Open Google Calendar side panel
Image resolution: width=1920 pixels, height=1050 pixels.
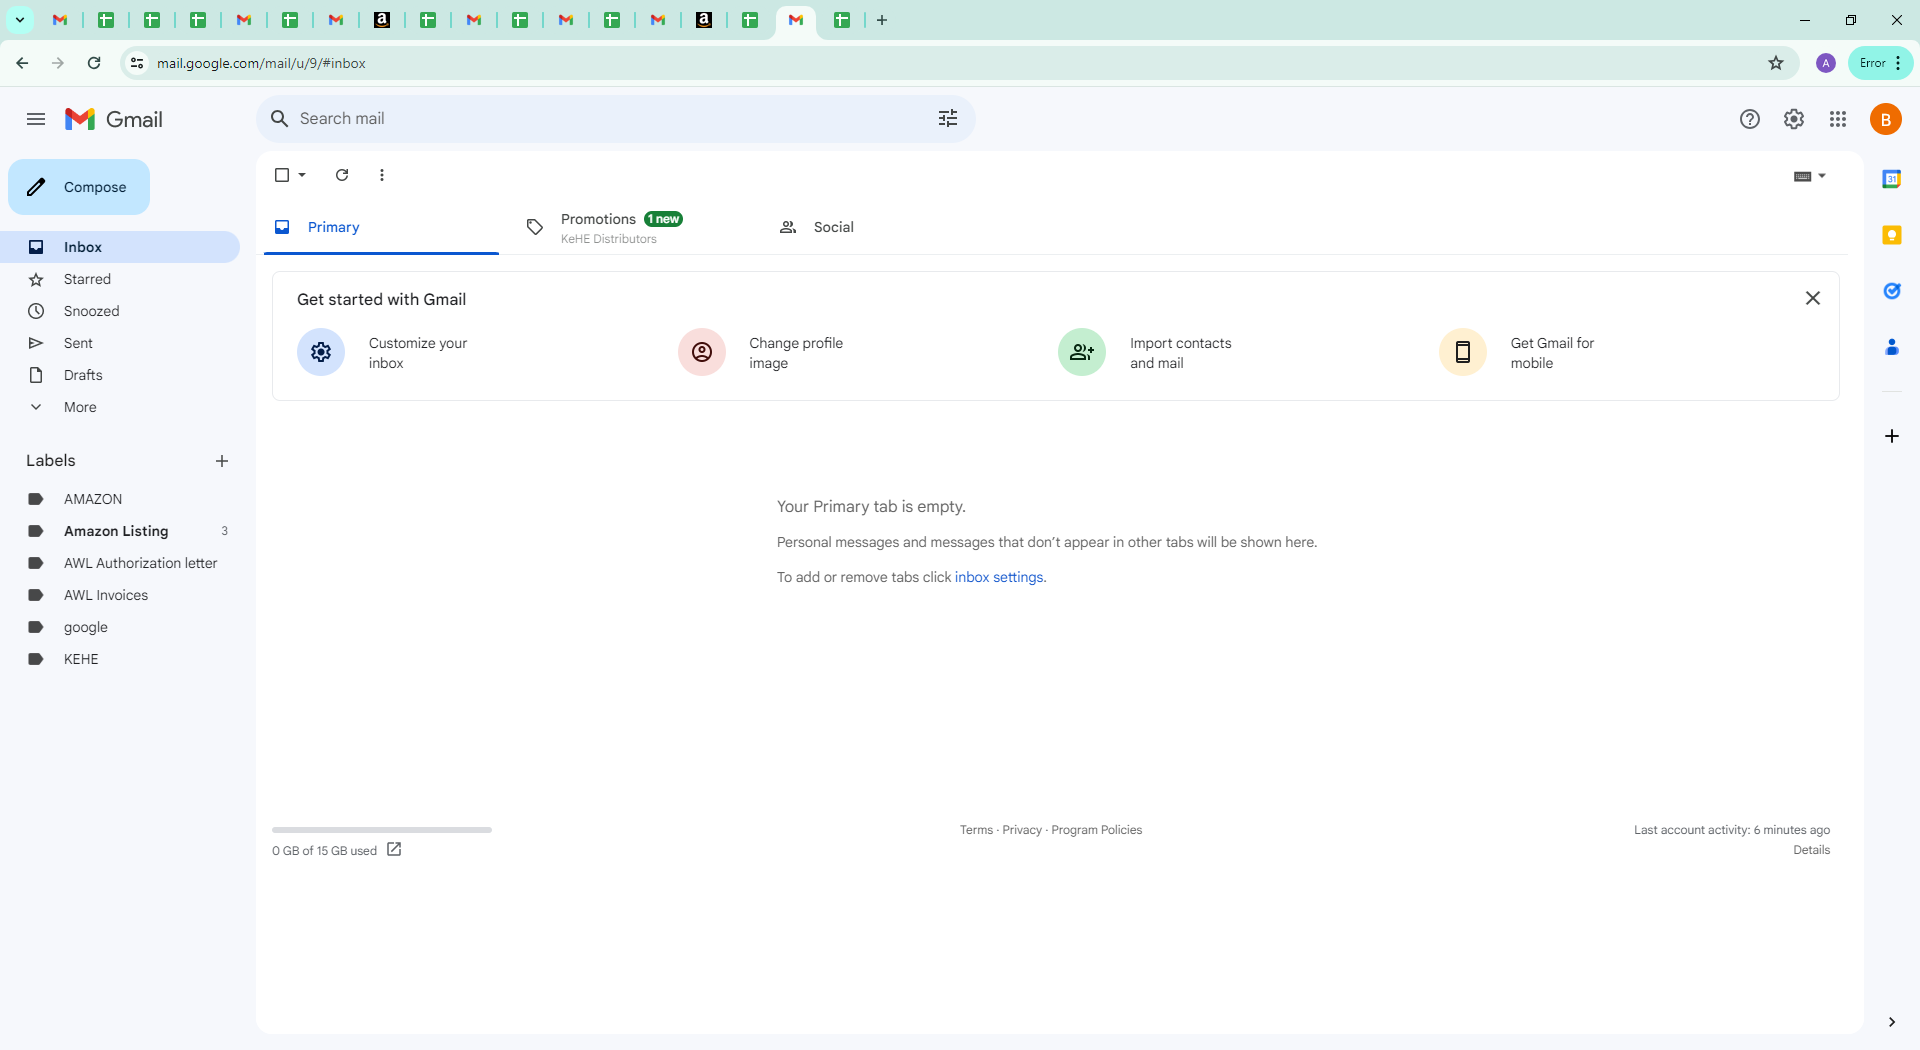[1892, 179]
